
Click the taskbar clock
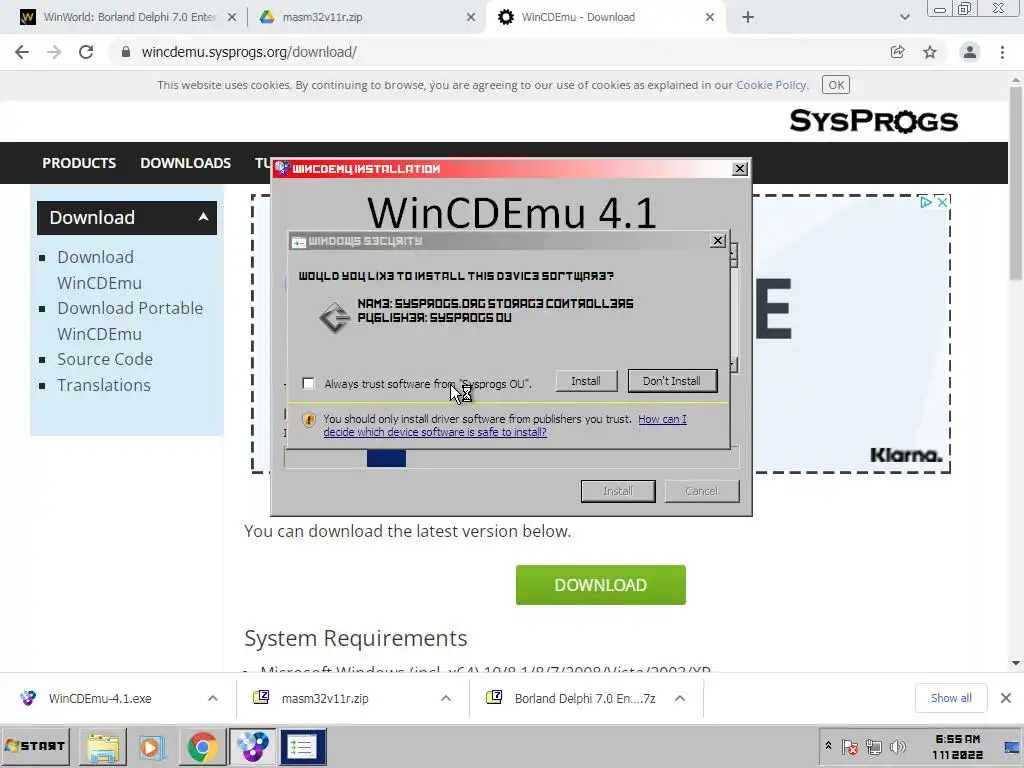pos(957,746)
